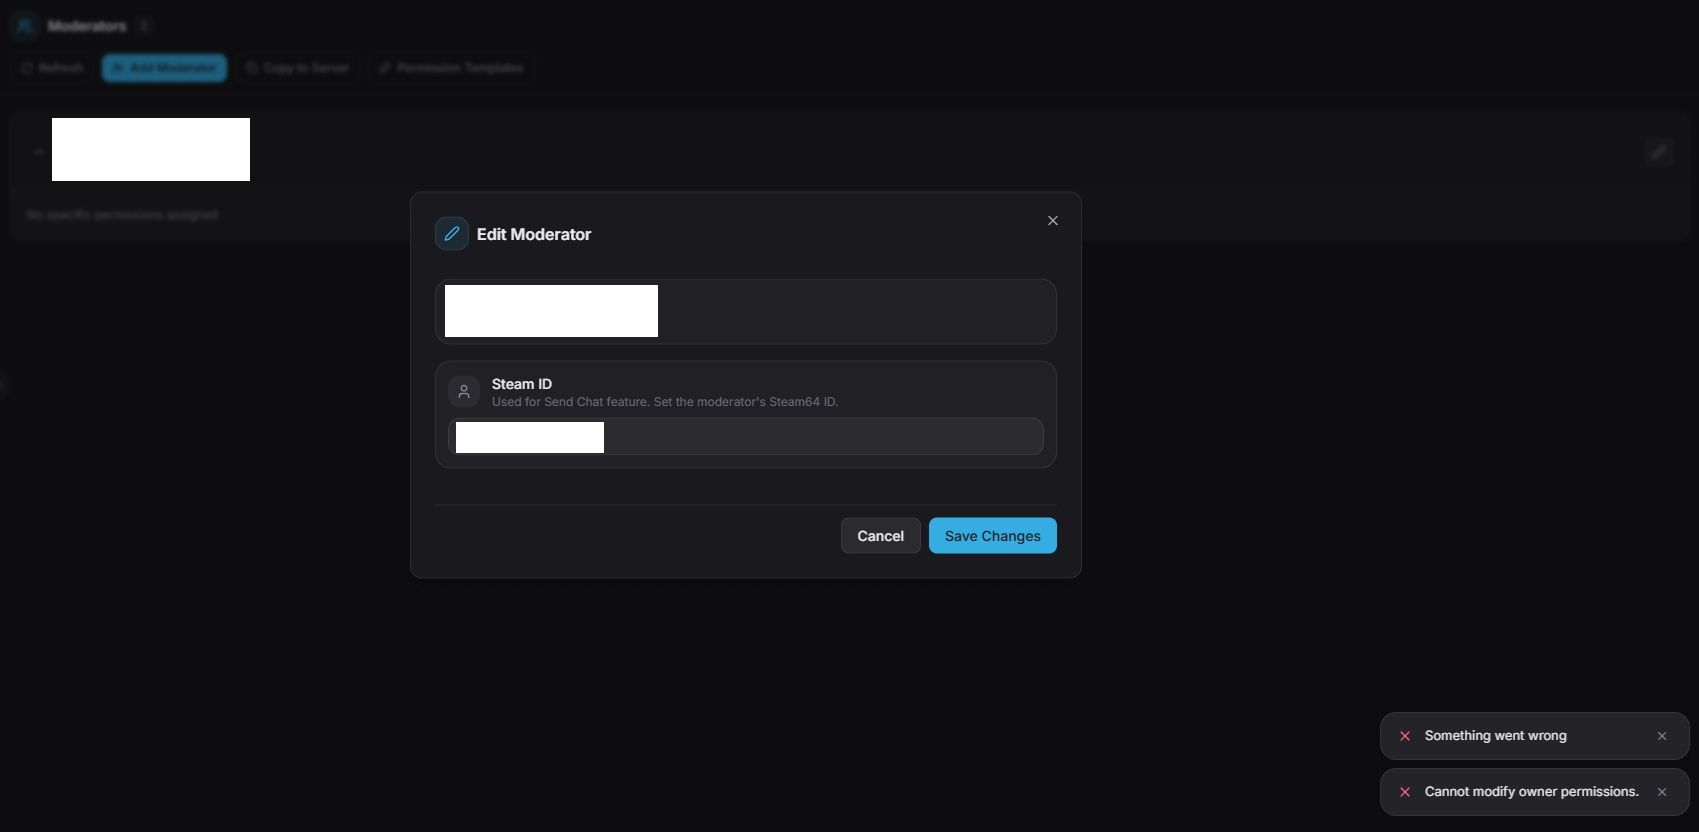Click the error icon on owner permissions toast

[x=1405, y=792]
